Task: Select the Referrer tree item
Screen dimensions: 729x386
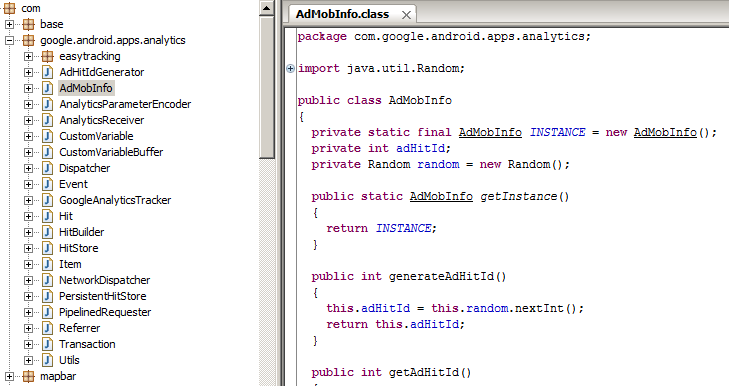Action: [80, 328]
